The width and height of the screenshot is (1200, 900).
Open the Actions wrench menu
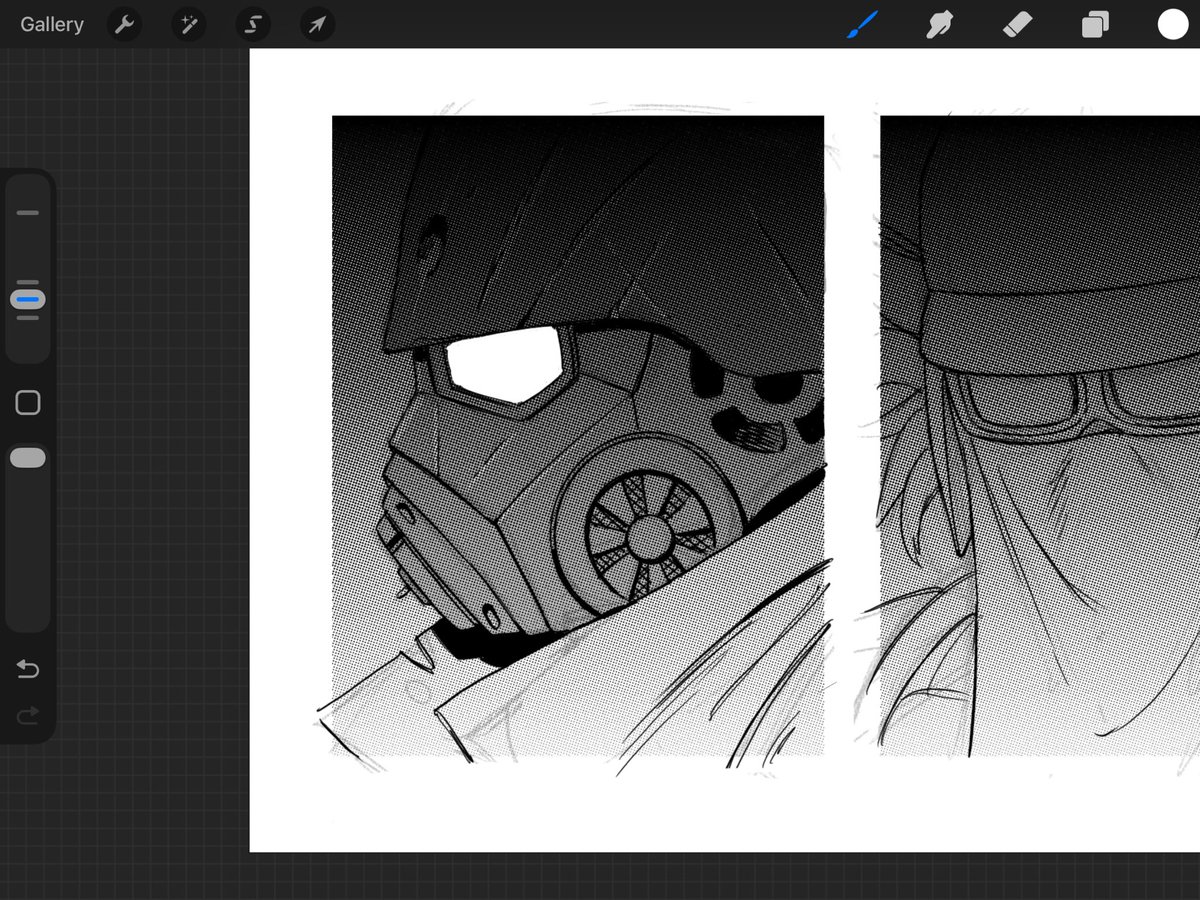124,24
